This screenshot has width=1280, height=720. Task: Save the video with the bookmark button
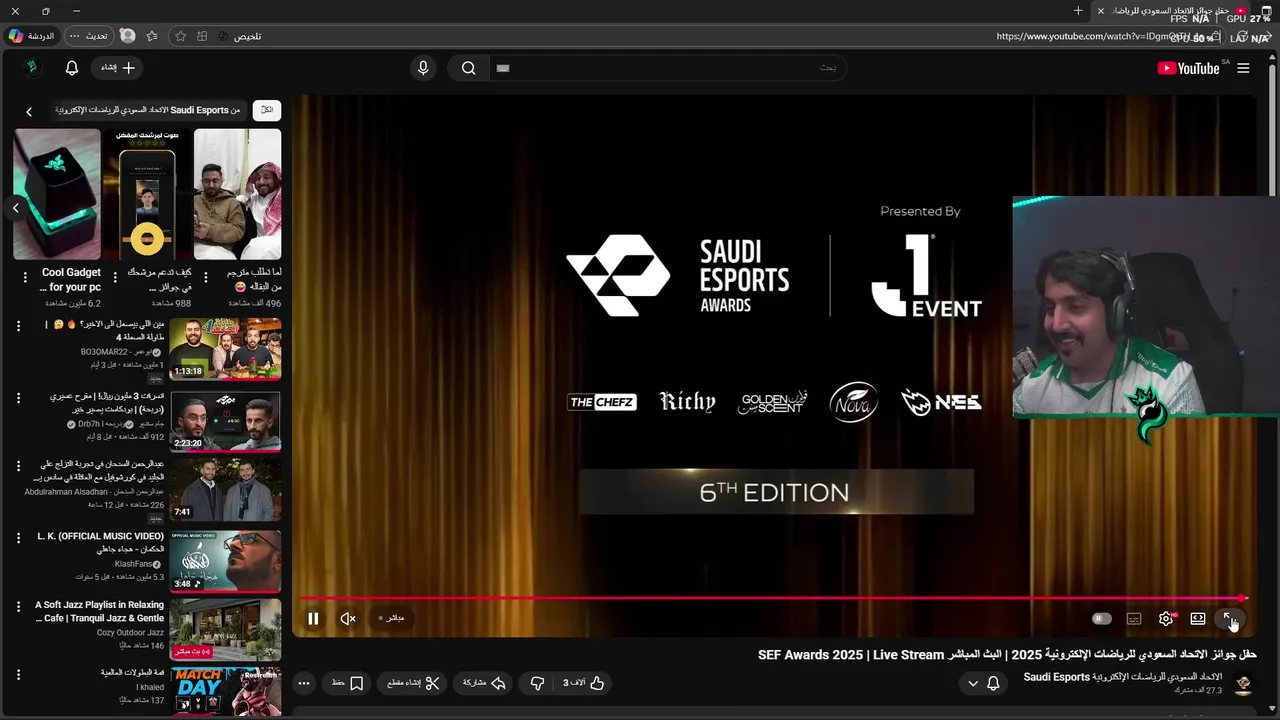coord(348,683)
